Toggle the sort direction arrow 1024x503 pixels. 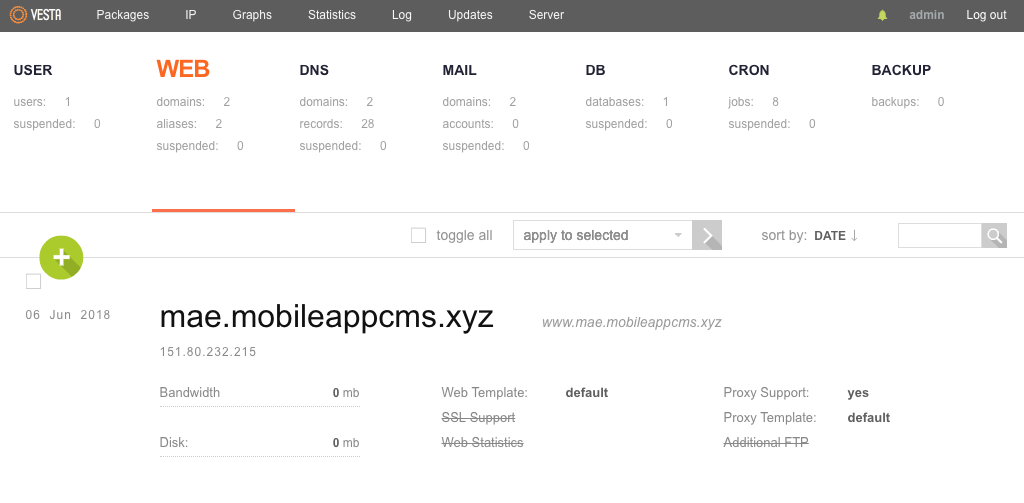point(854,236)
